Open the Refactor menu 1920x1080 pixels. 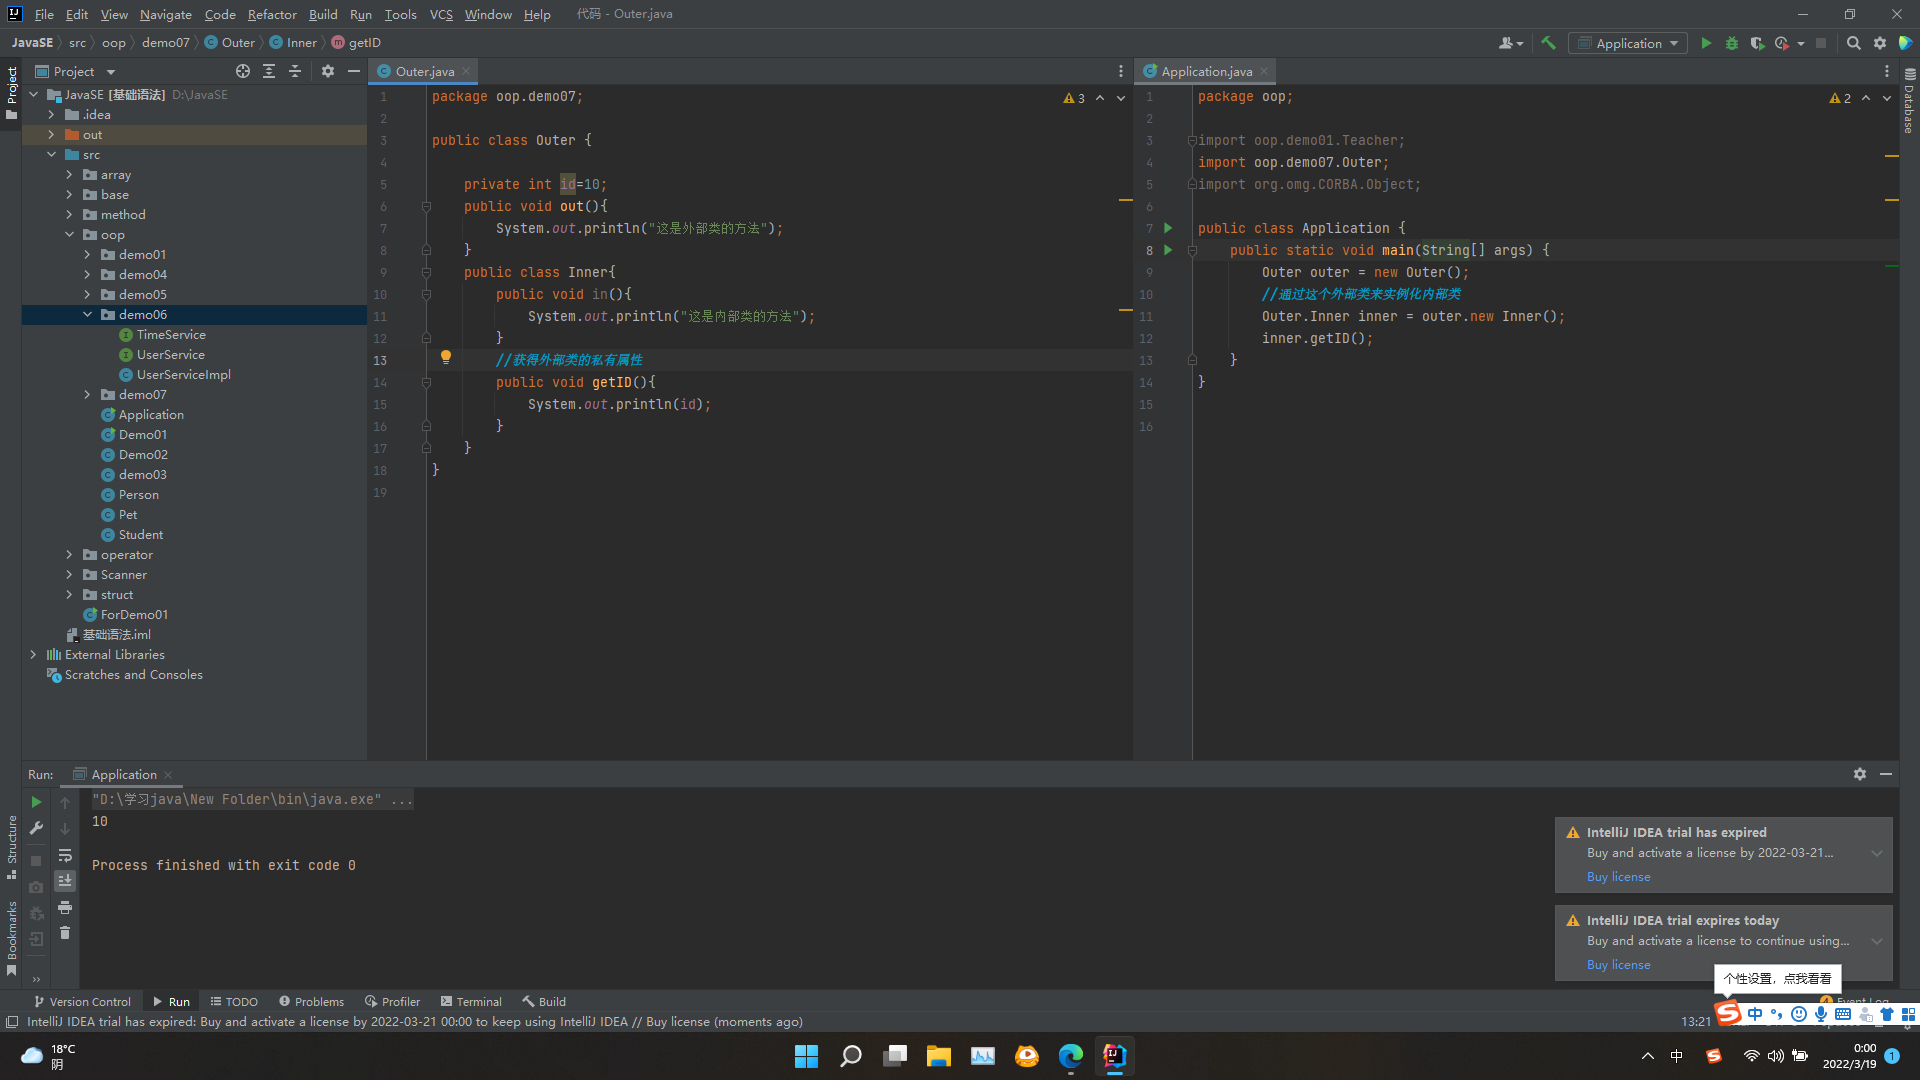tap(272, 14)
